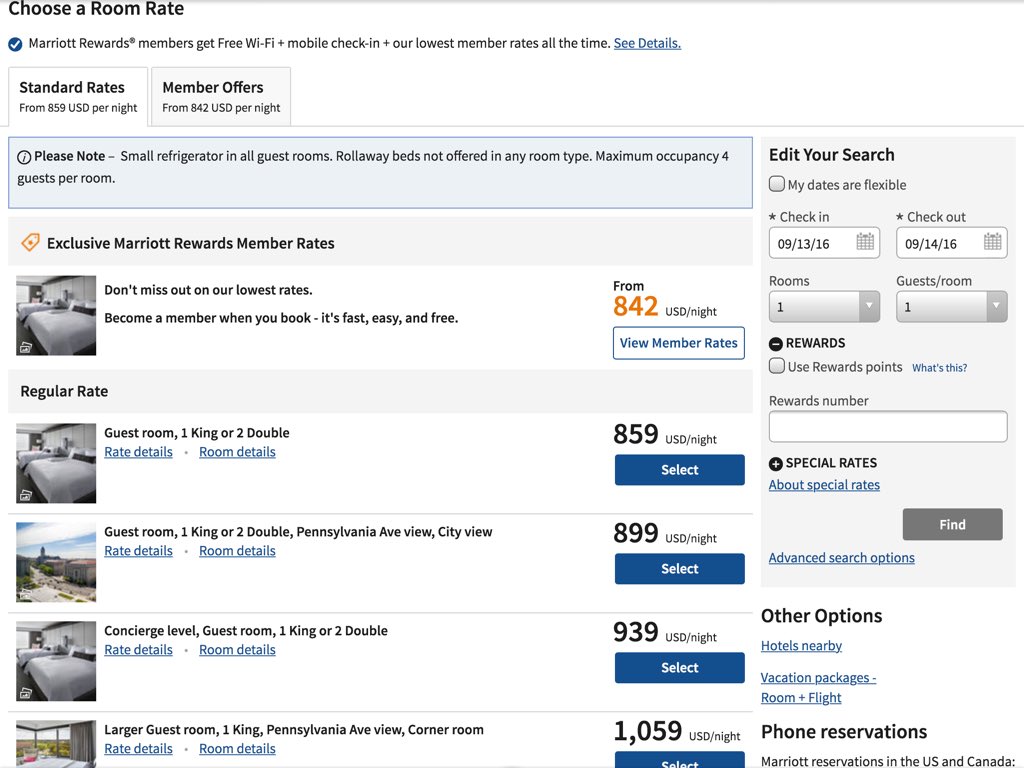
Task: Open gallery icon on 859 room photo
Action: [x=25, y=495]
